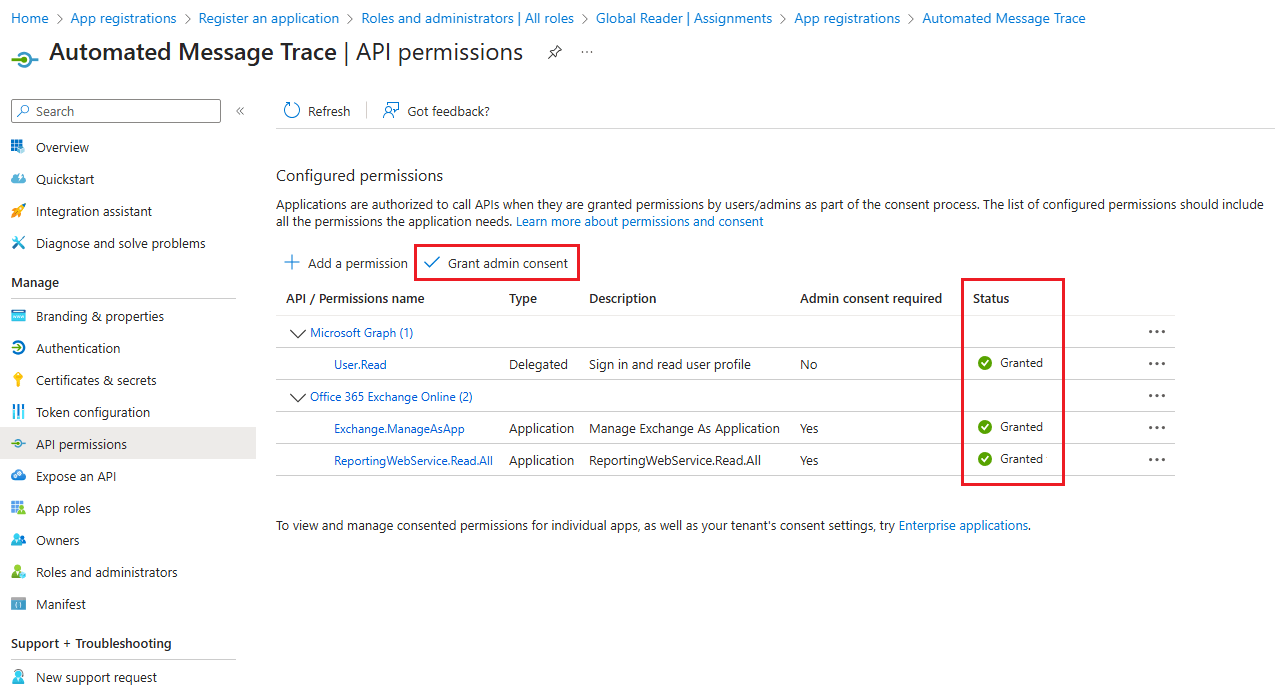Click the Refresh button label

pyautogui.click(x=329, y=111)
